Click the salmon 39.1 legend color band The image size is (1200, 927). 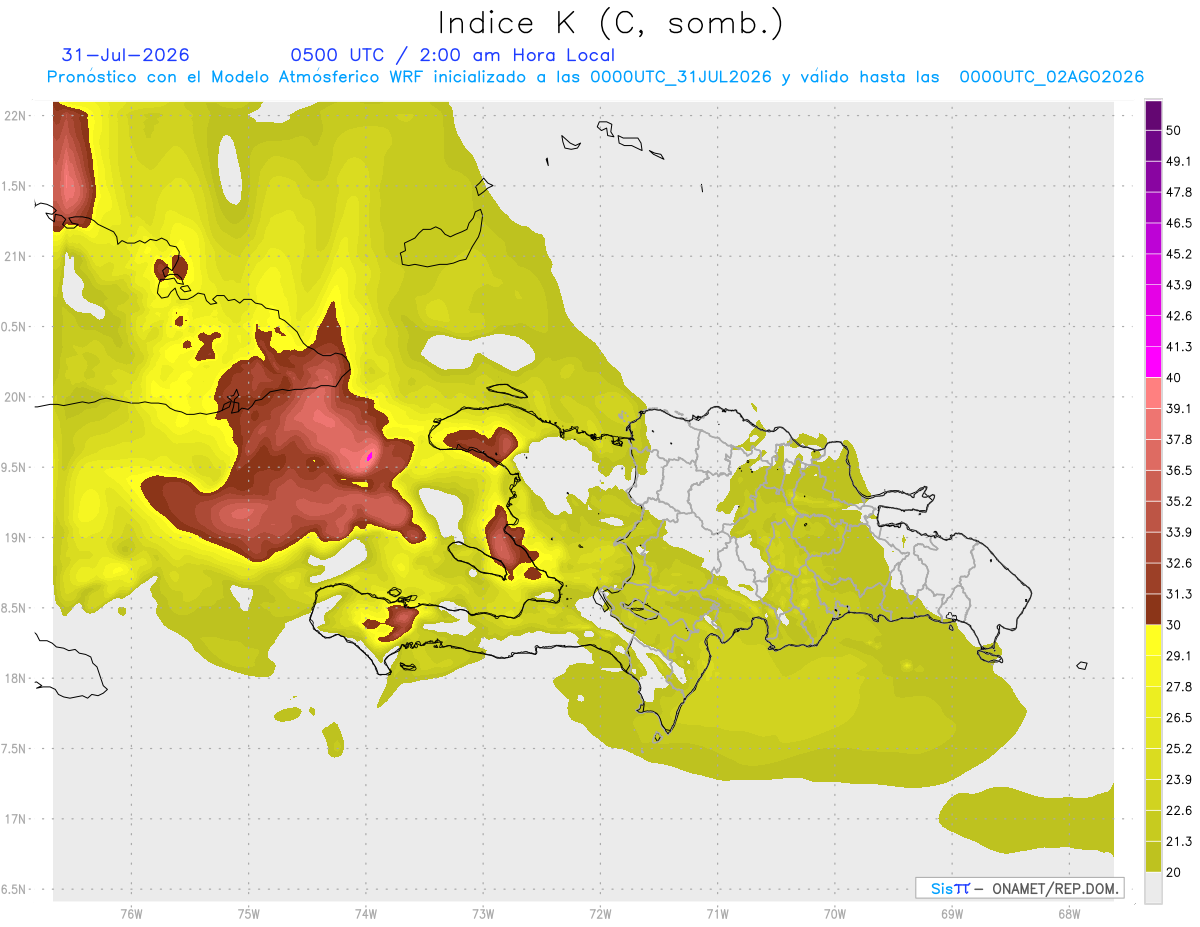(1153, 393)
